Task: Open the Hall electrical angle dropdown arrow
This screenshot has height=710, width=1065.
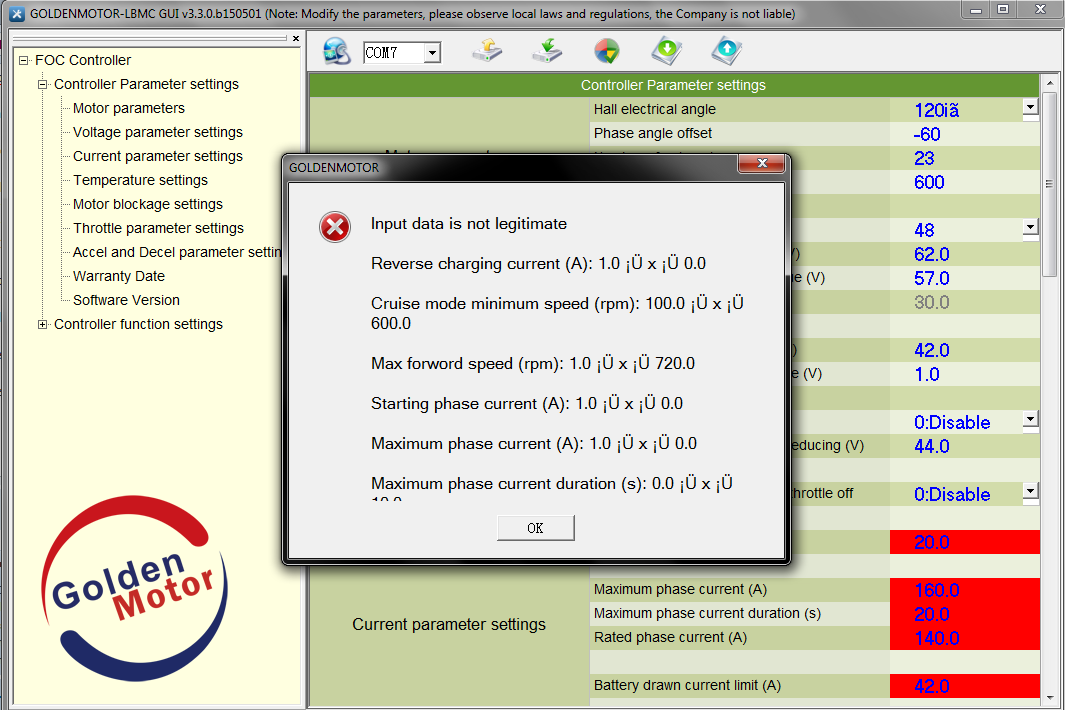Action: (x=1030, y=107)
